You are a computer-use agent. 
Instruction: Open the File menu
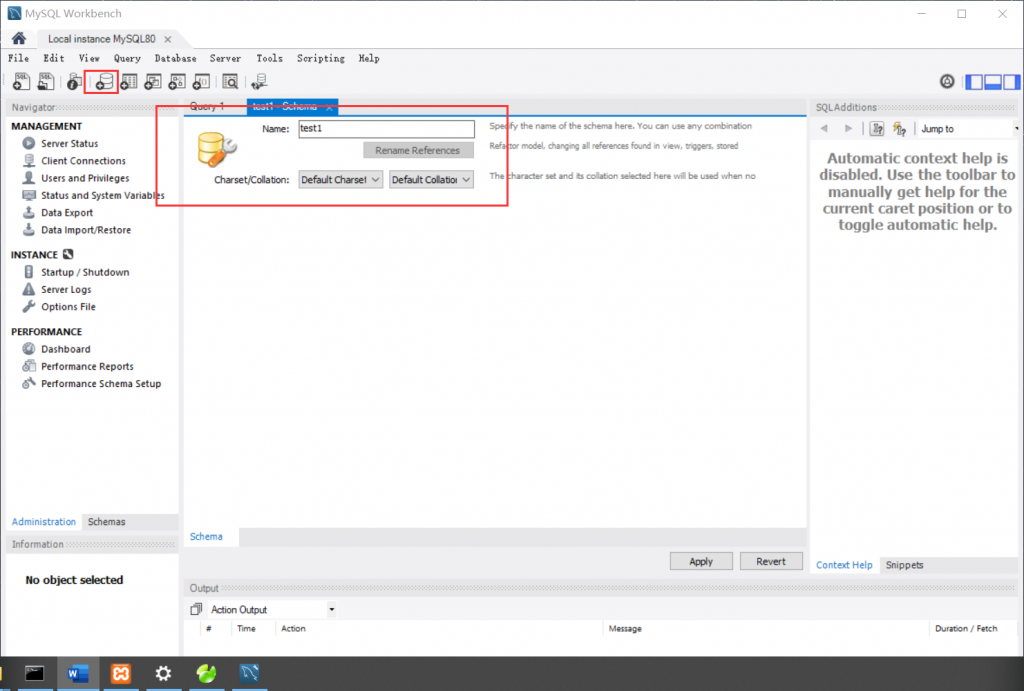coord(18,58)
